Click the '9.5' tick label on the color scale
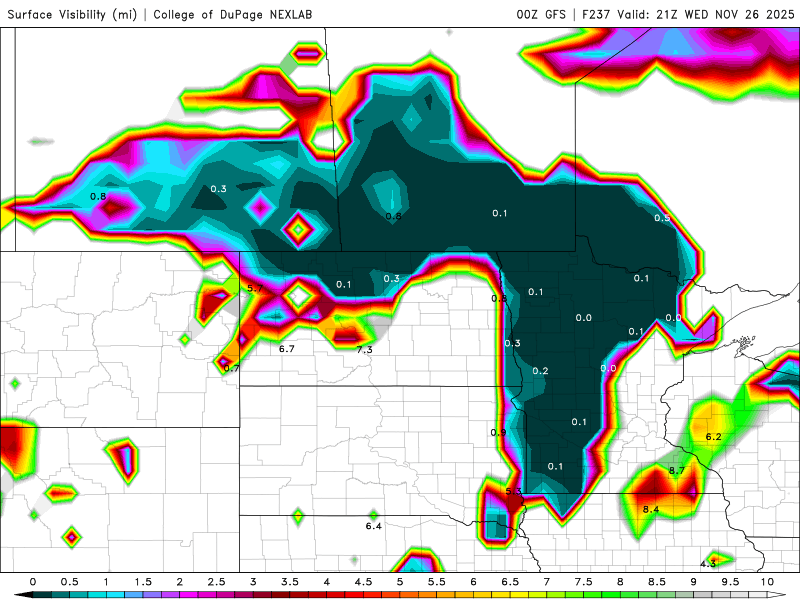This screenshot has width=800, height=600. [731, 582]
